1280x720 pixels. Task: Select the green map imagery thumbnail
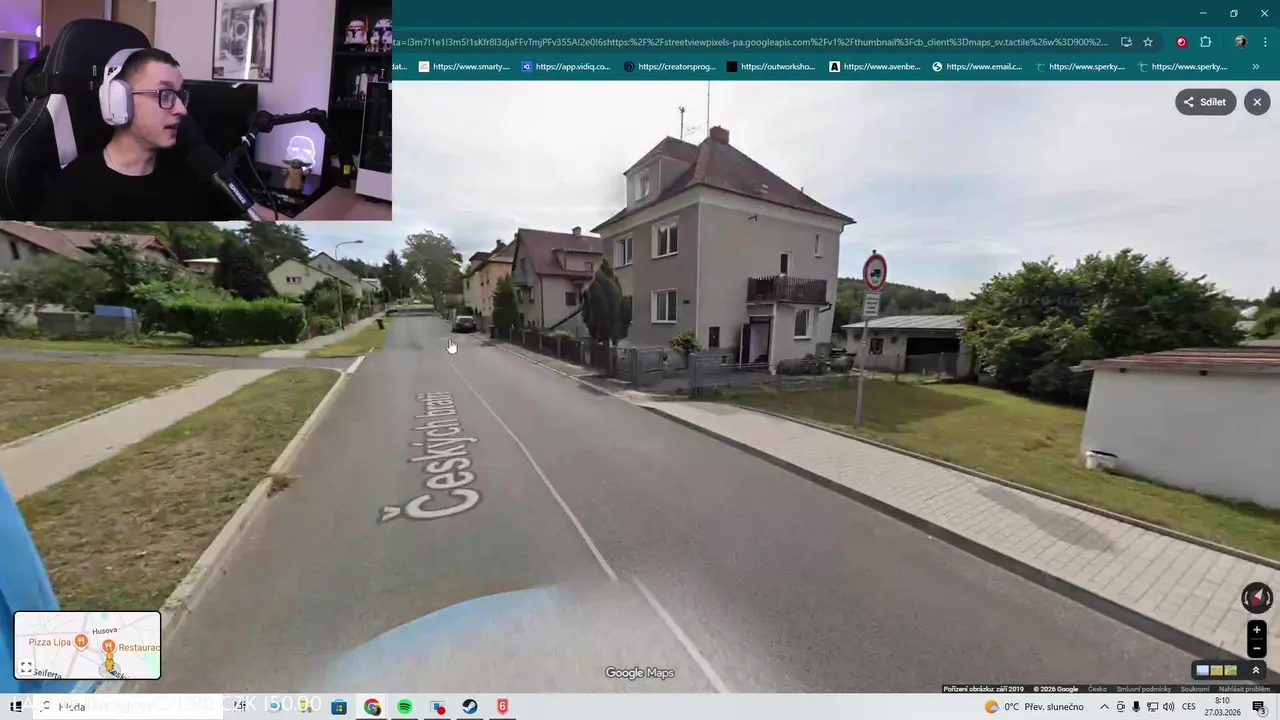click(x=1231, y=670)
